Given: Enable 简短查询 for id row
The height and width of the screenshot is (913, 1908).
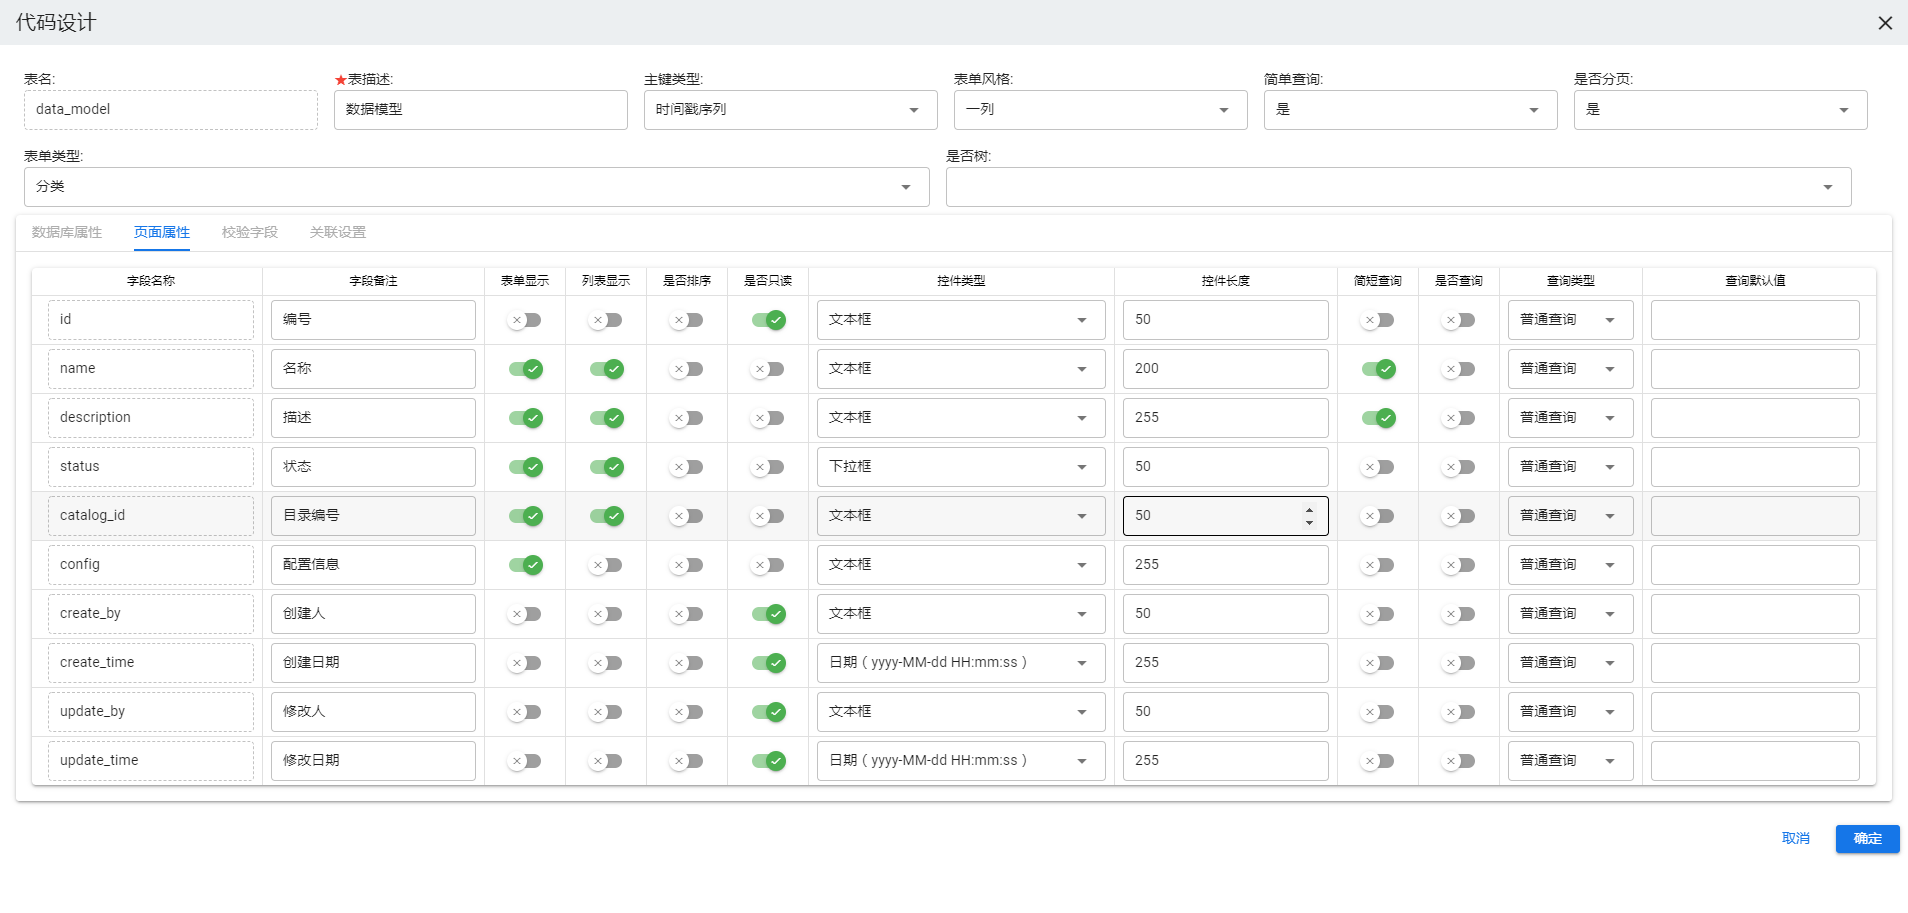Looking at the screenshot, I should [x=1378, y=320].
